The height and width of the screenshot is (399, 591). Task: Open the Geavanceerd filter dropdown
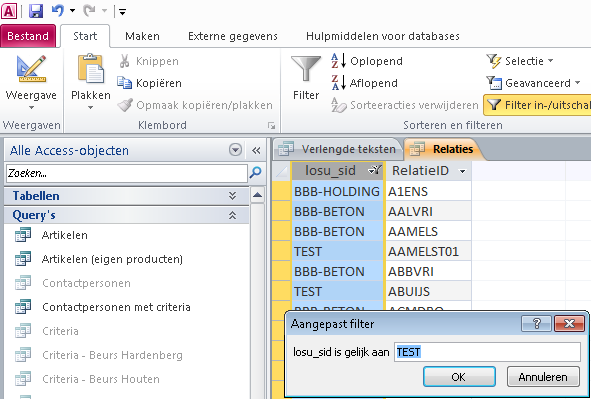(533, 83)
